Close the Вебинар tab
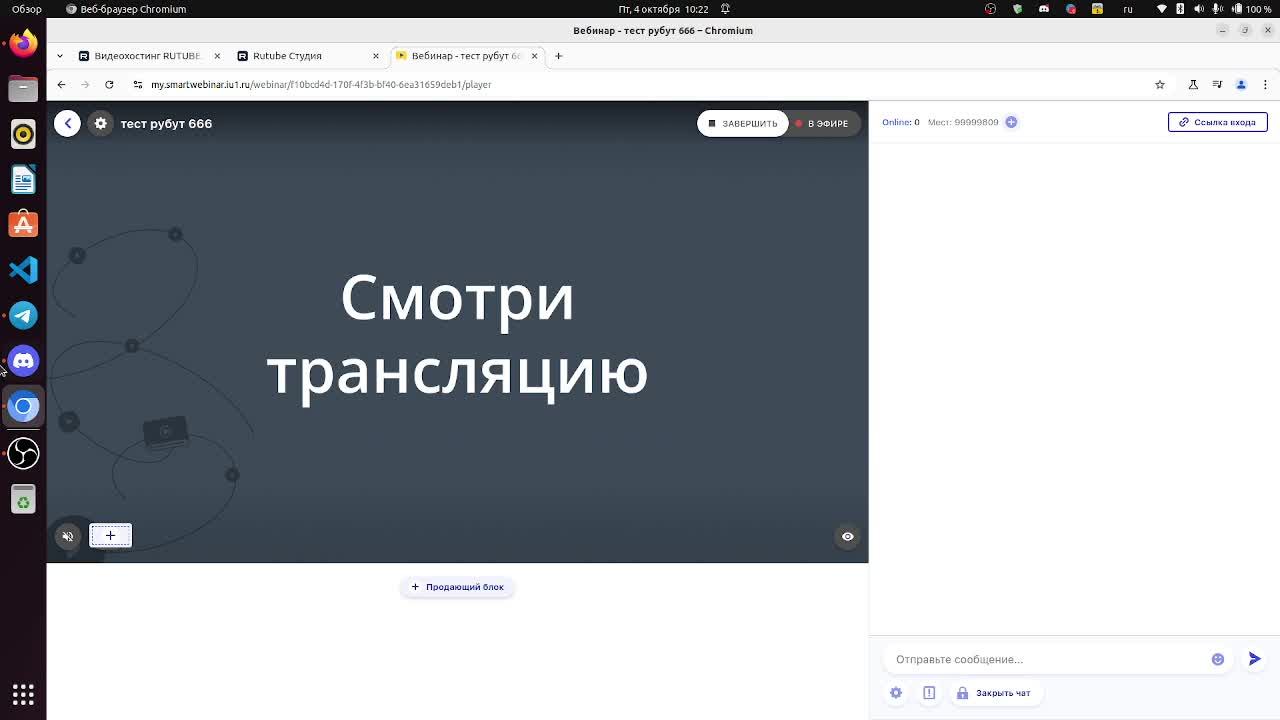The height and width of the screenshot is (720, 1280). click(x=534, y=56)
